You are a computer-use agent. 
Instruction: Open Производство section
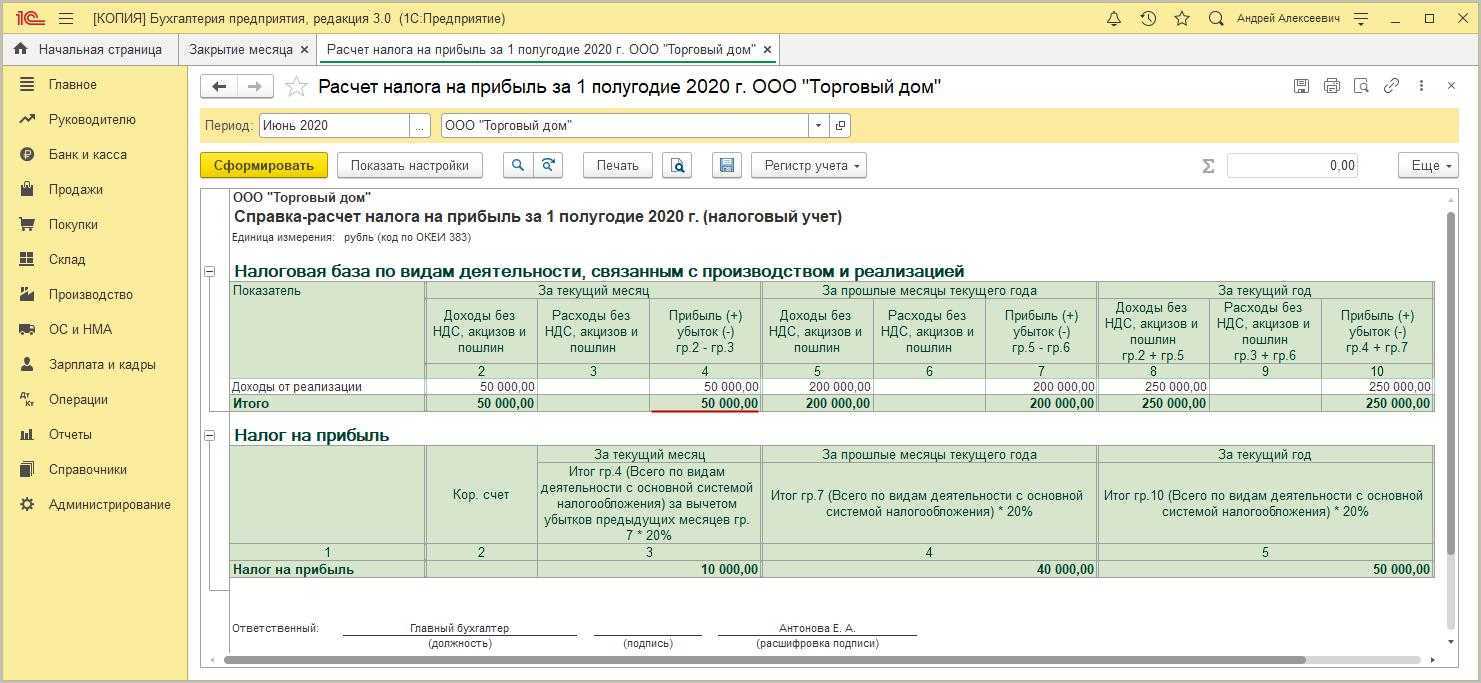tap(91, 294)
